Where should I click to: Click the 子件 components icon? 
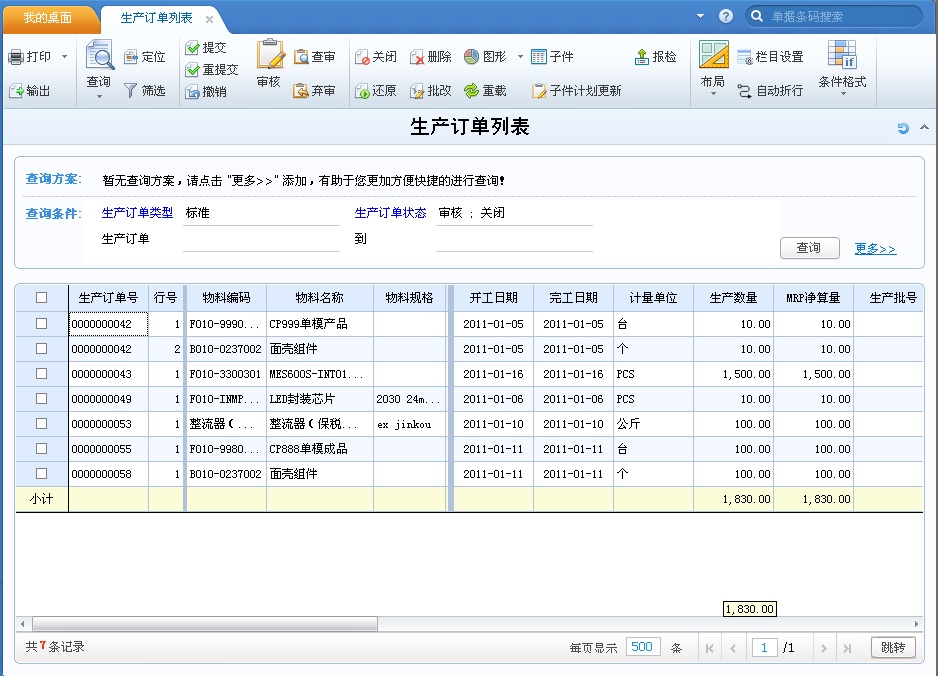tap(538, 57)
